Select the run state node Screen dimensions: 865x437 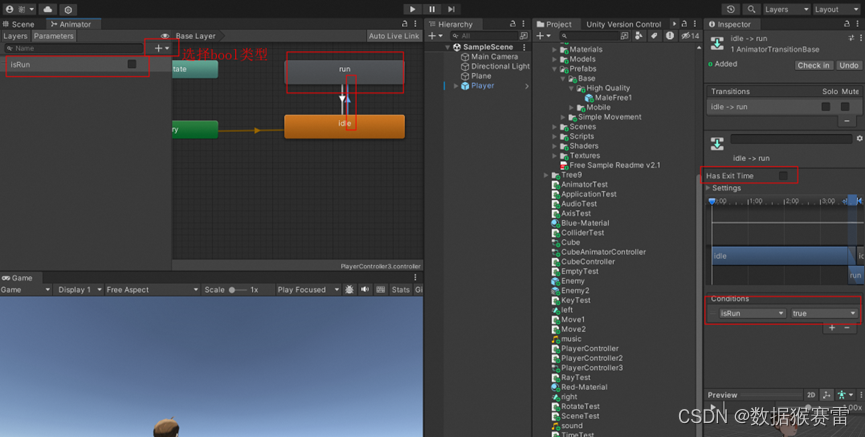[x=344, y=72]
